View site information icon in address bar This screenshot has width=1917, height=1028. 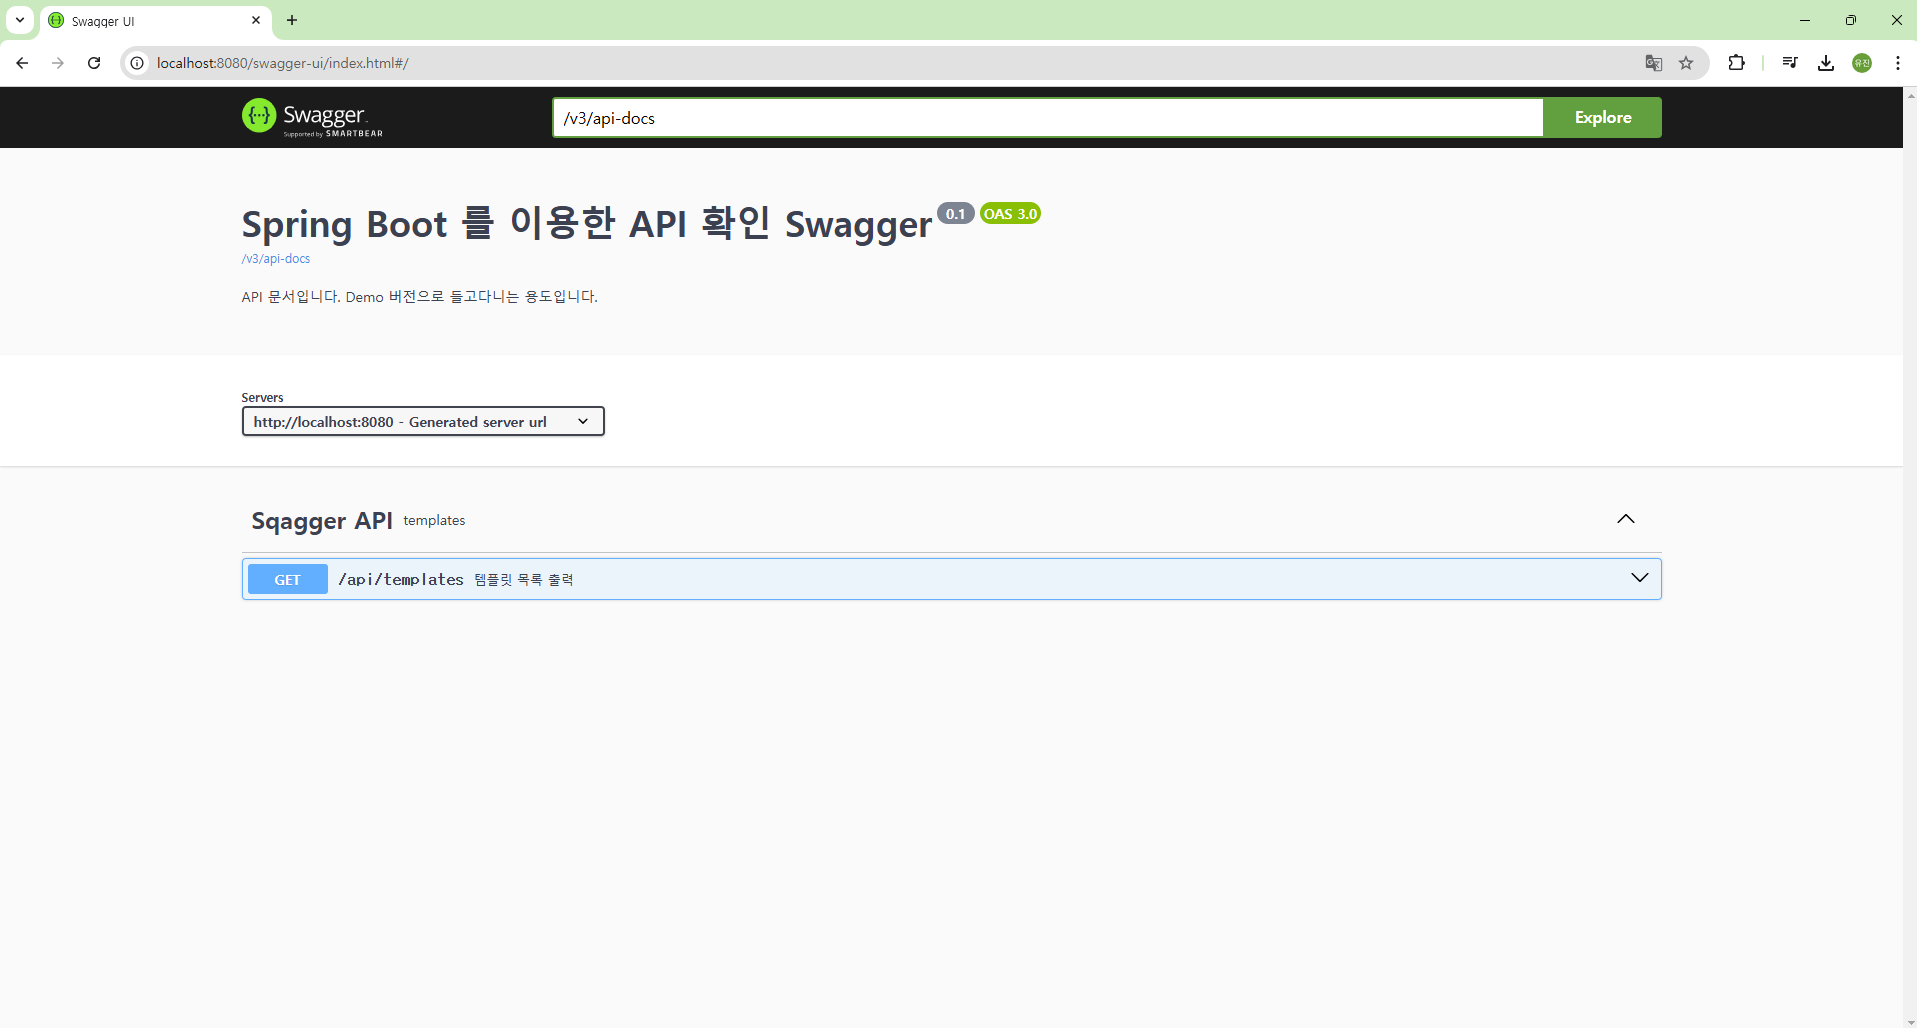coord(137,63)
